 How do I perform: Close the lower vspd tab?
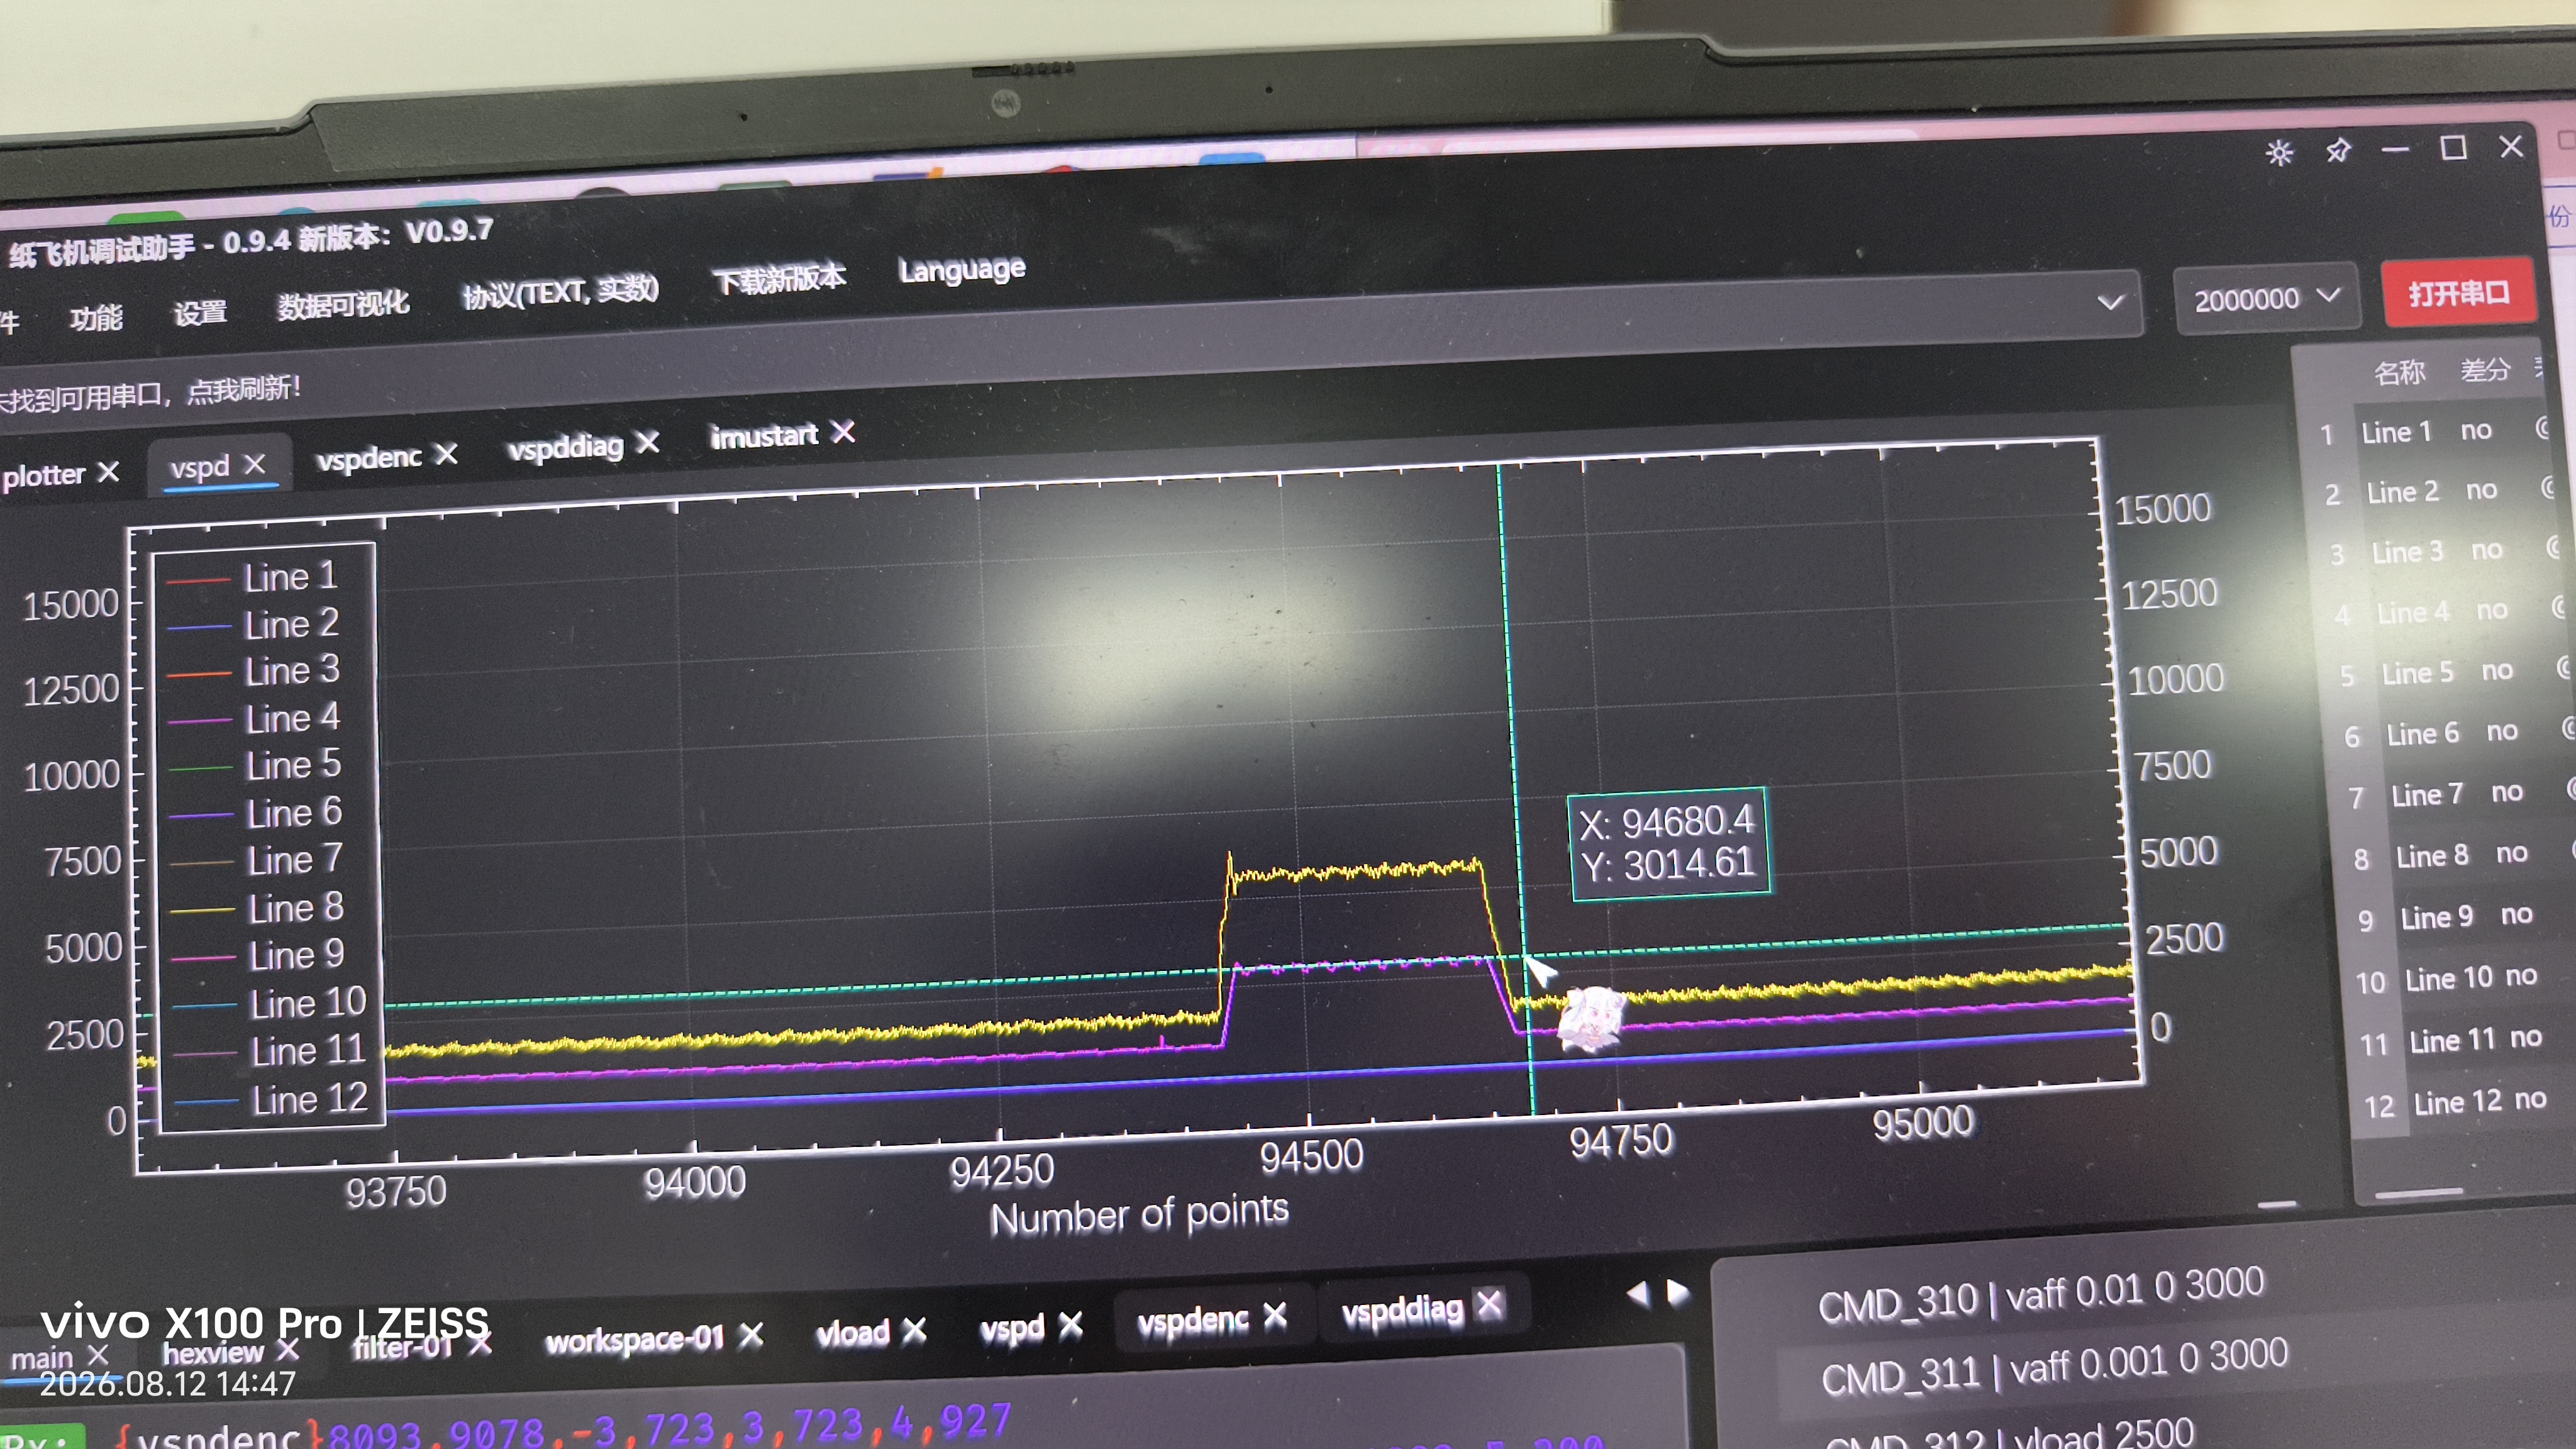click(1070, 1324)
